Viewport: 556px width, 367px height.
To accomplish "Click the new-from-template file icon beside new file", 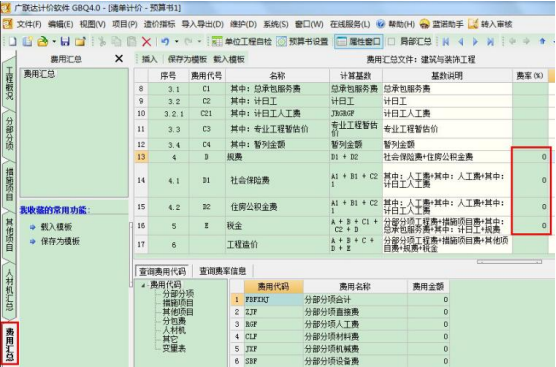I will coord(27,41).
